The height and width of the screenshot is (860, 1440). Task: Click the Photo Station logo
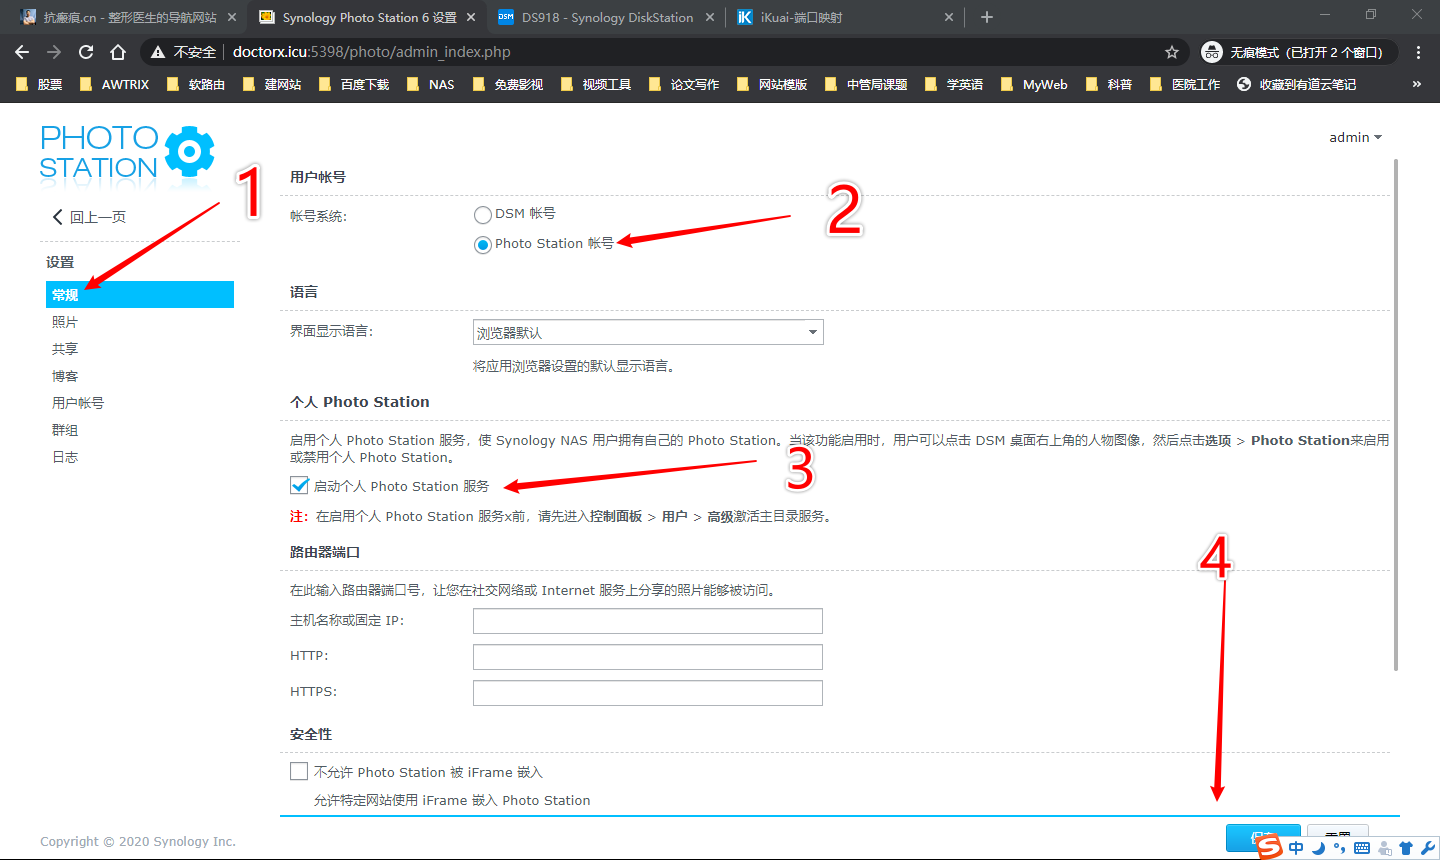click(x=127, y=153)
